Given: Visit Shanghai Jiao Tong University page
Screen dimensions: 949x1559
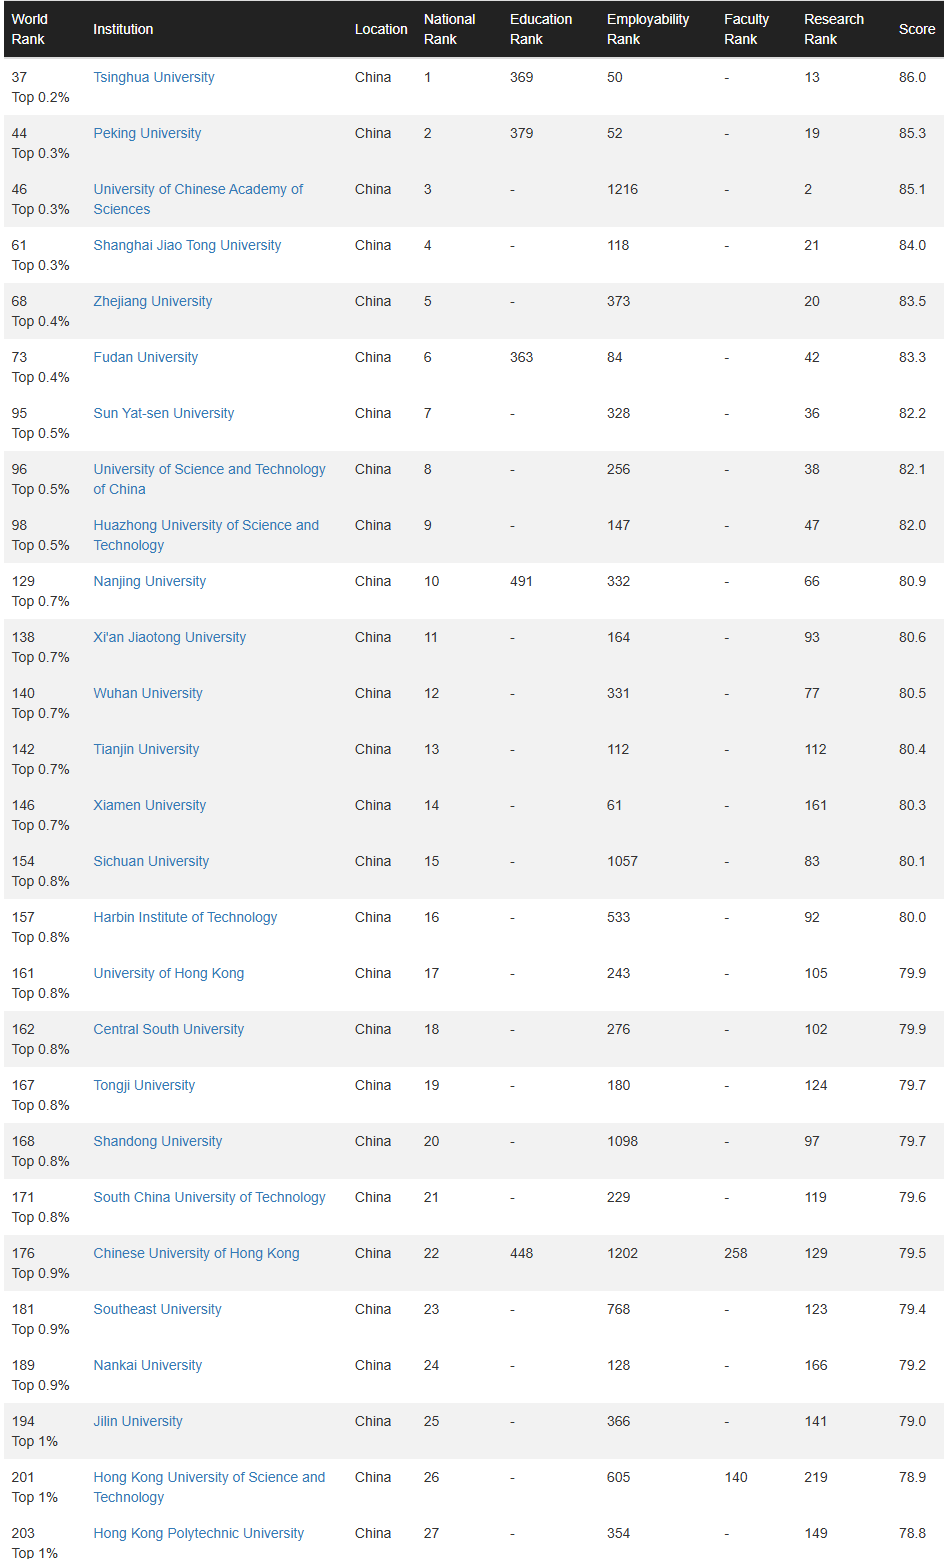Looking at the screenshot, I should [x=187, y=245].
